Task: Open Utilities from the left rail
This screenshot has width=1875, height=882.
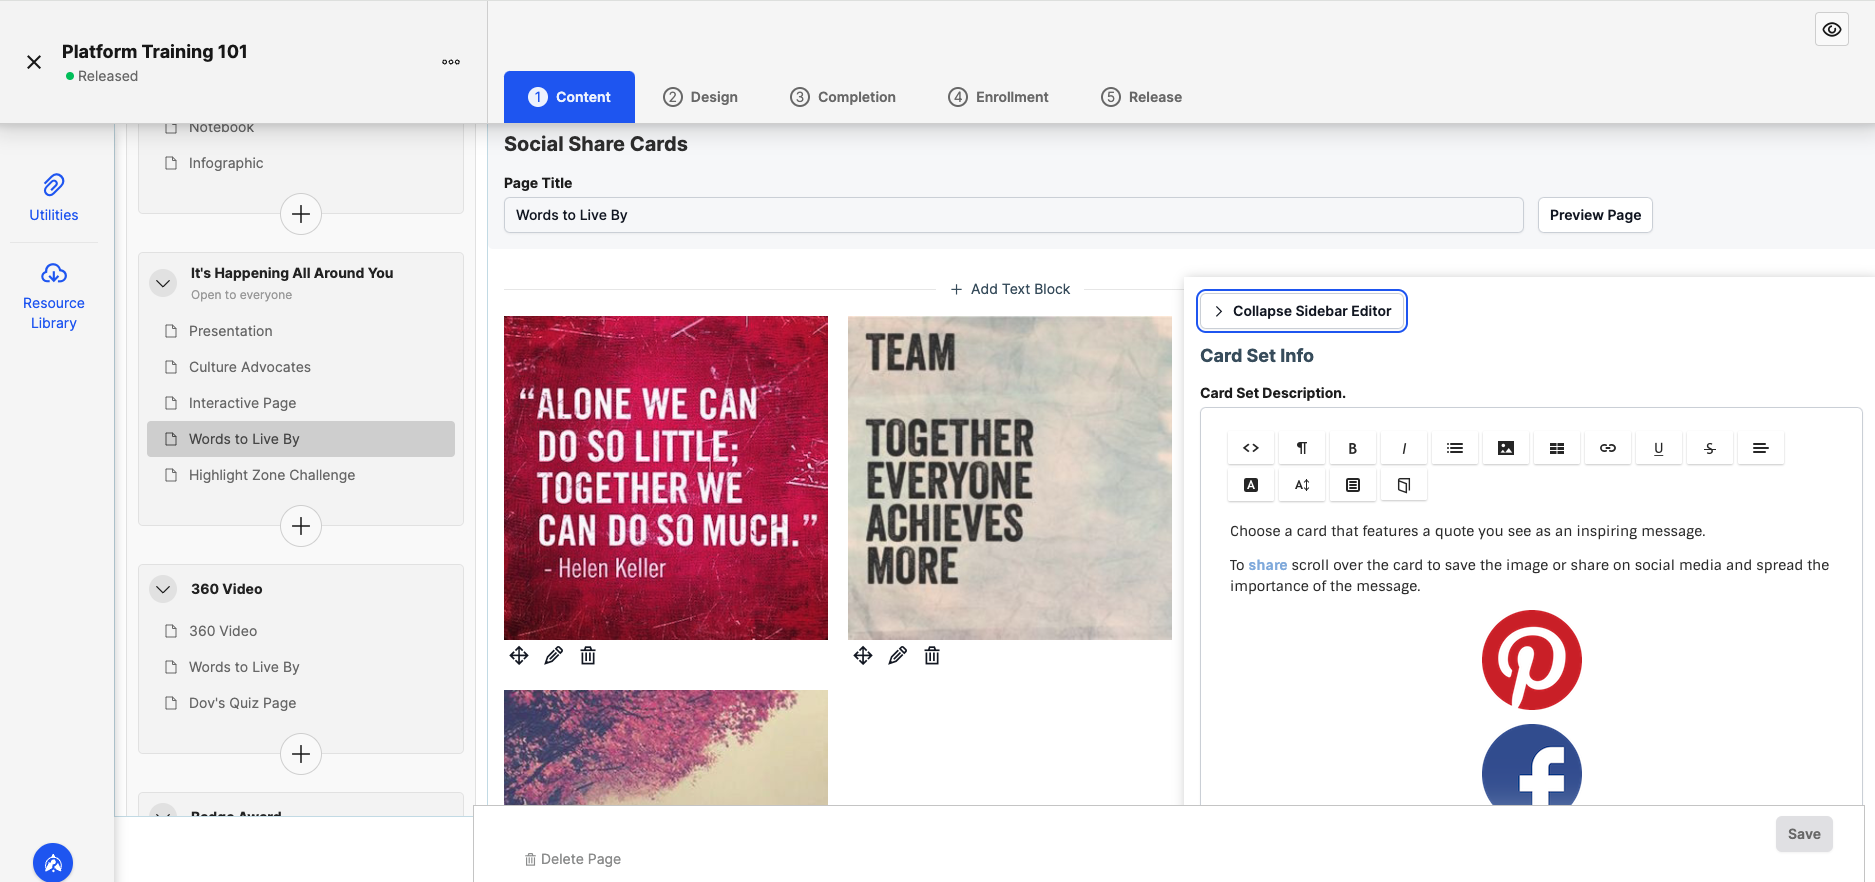Action: 54,198
